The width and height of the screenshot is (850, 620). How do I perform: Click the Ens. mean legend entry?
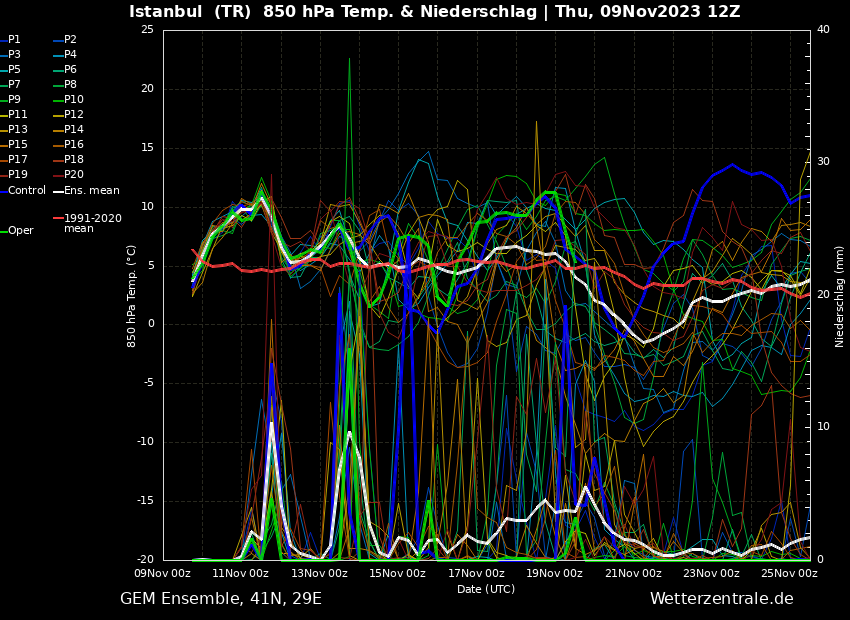pyautogui.click(x=87, y=191)
